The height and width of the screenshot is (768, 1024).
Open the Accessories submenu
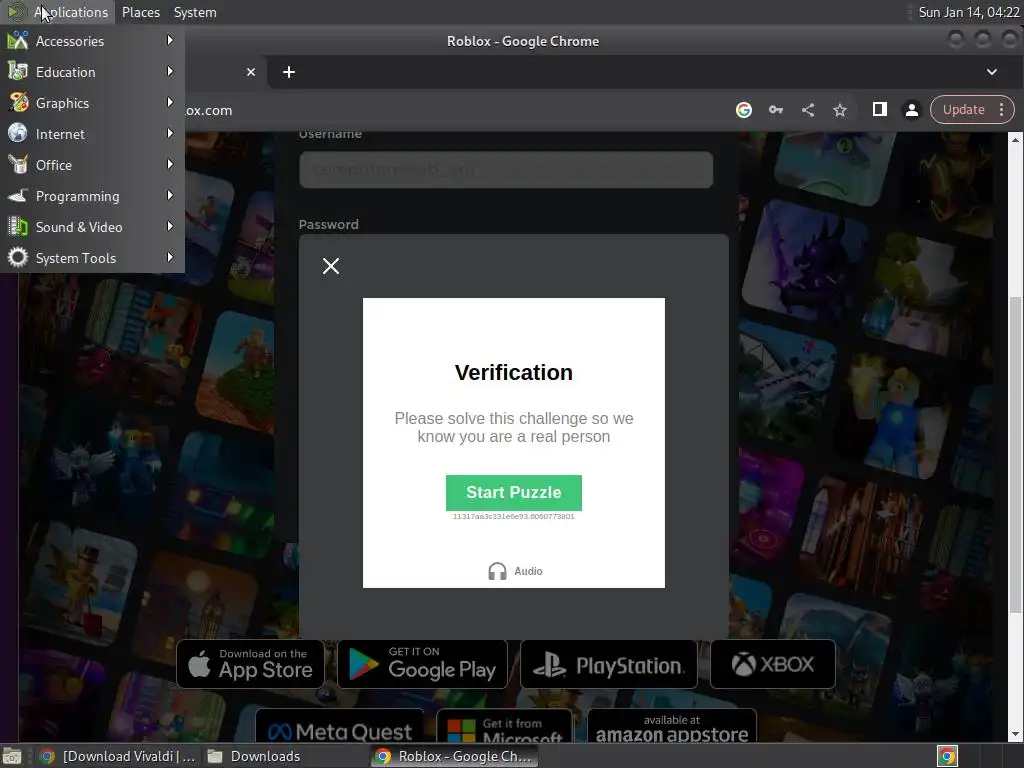click(x=92, y=41)
